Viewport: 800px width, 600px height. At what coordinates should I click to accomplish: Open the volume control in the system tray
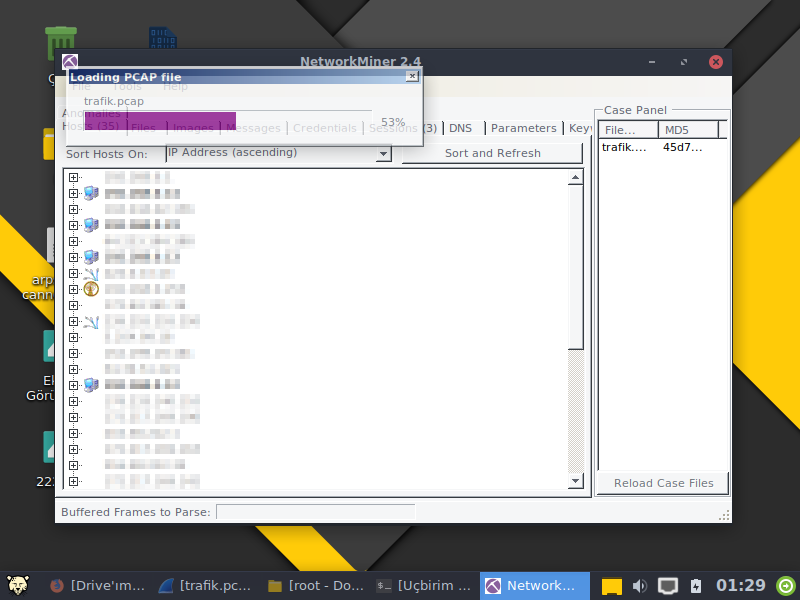(639, 586)
